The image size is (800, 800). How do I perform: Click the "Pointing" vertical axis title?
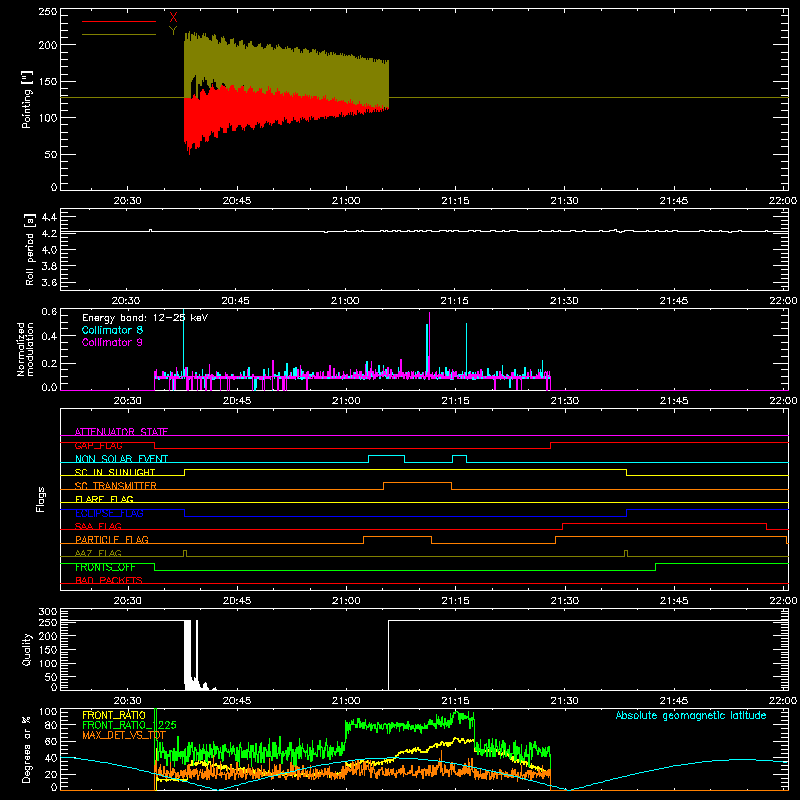point(27,99)
